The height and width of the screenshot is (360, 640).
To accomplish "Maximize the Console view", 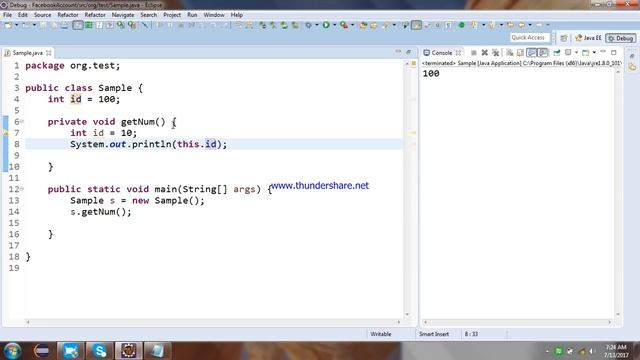I will coord(613,52).
